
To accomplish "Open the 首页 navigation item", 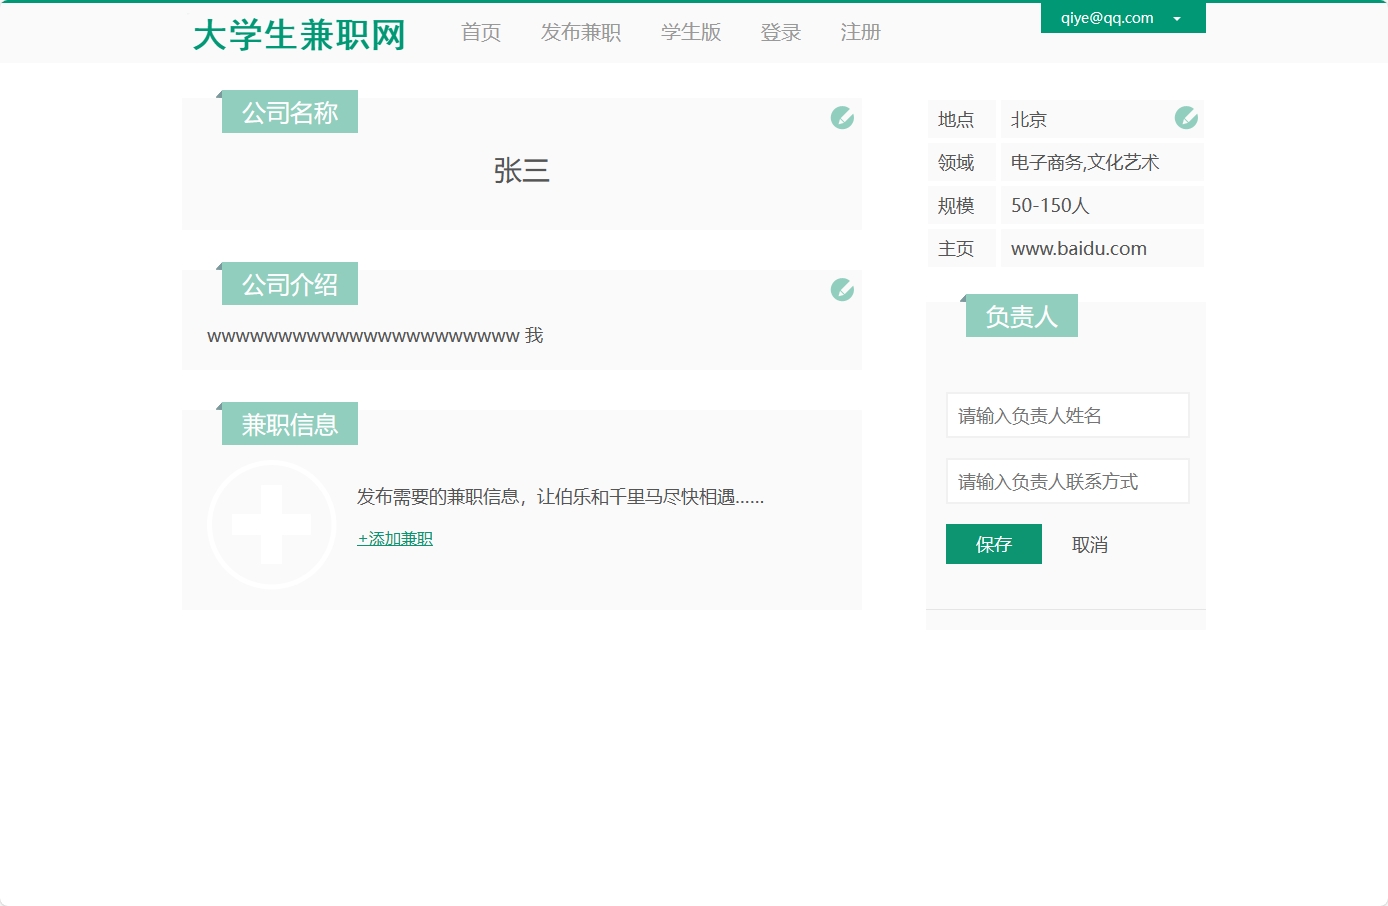I will [480, 32].
